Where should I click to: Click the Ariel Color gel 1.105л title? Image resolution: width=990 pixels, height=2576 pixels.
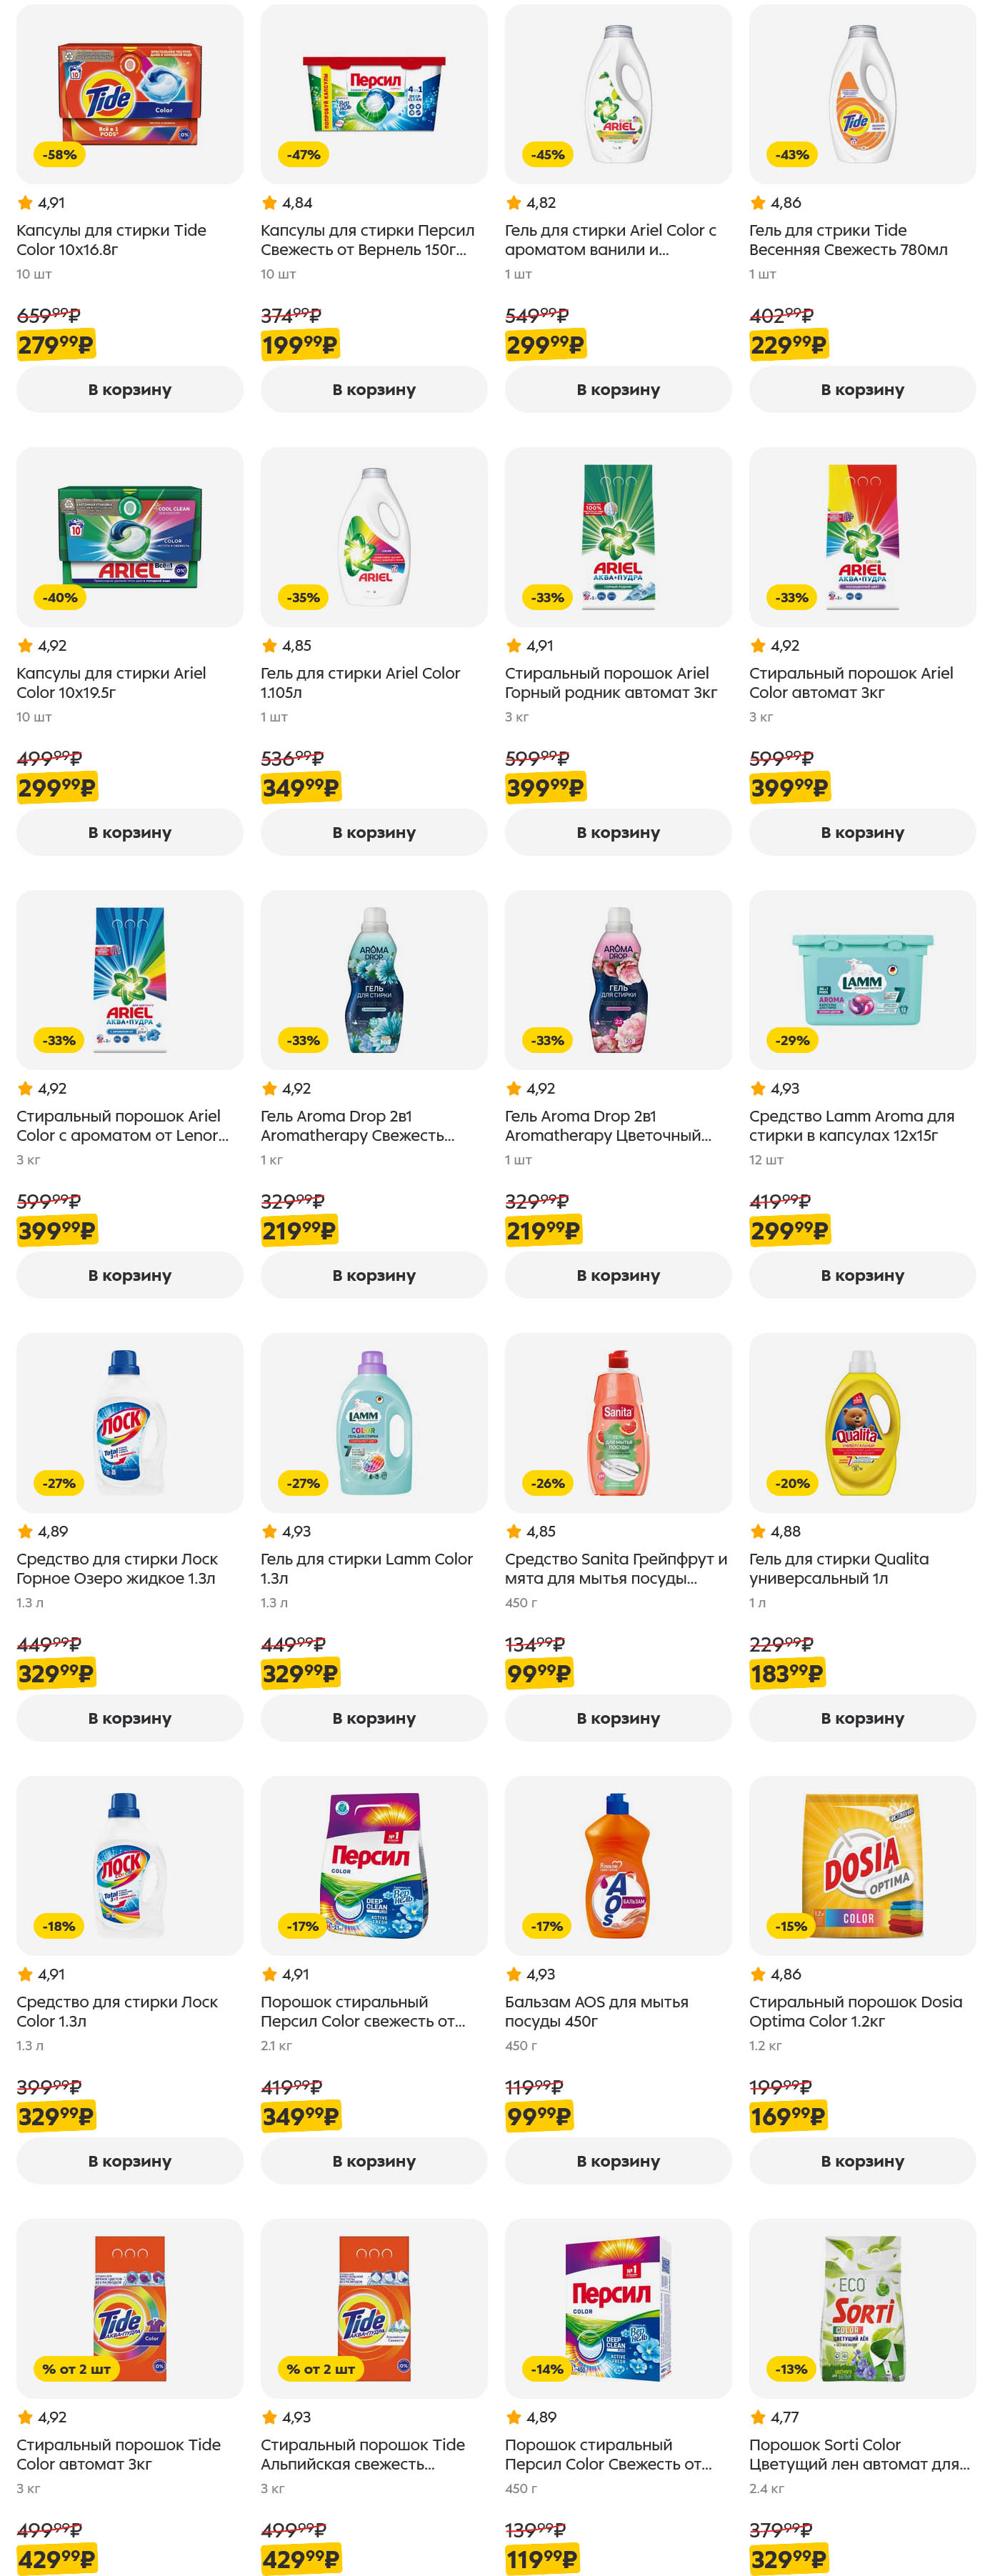click(360, 682)
